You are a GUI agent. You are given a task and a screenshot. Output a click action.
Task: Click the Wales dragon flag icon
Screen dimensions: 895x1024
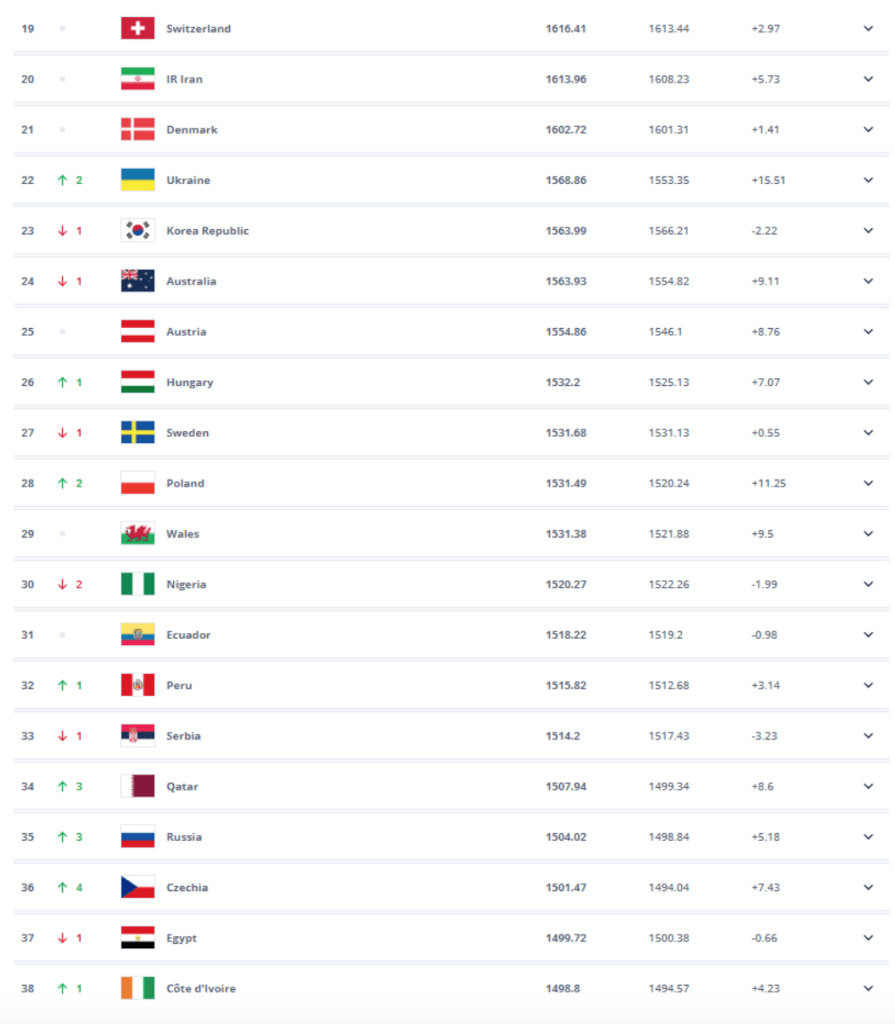[x=138, y=534]
